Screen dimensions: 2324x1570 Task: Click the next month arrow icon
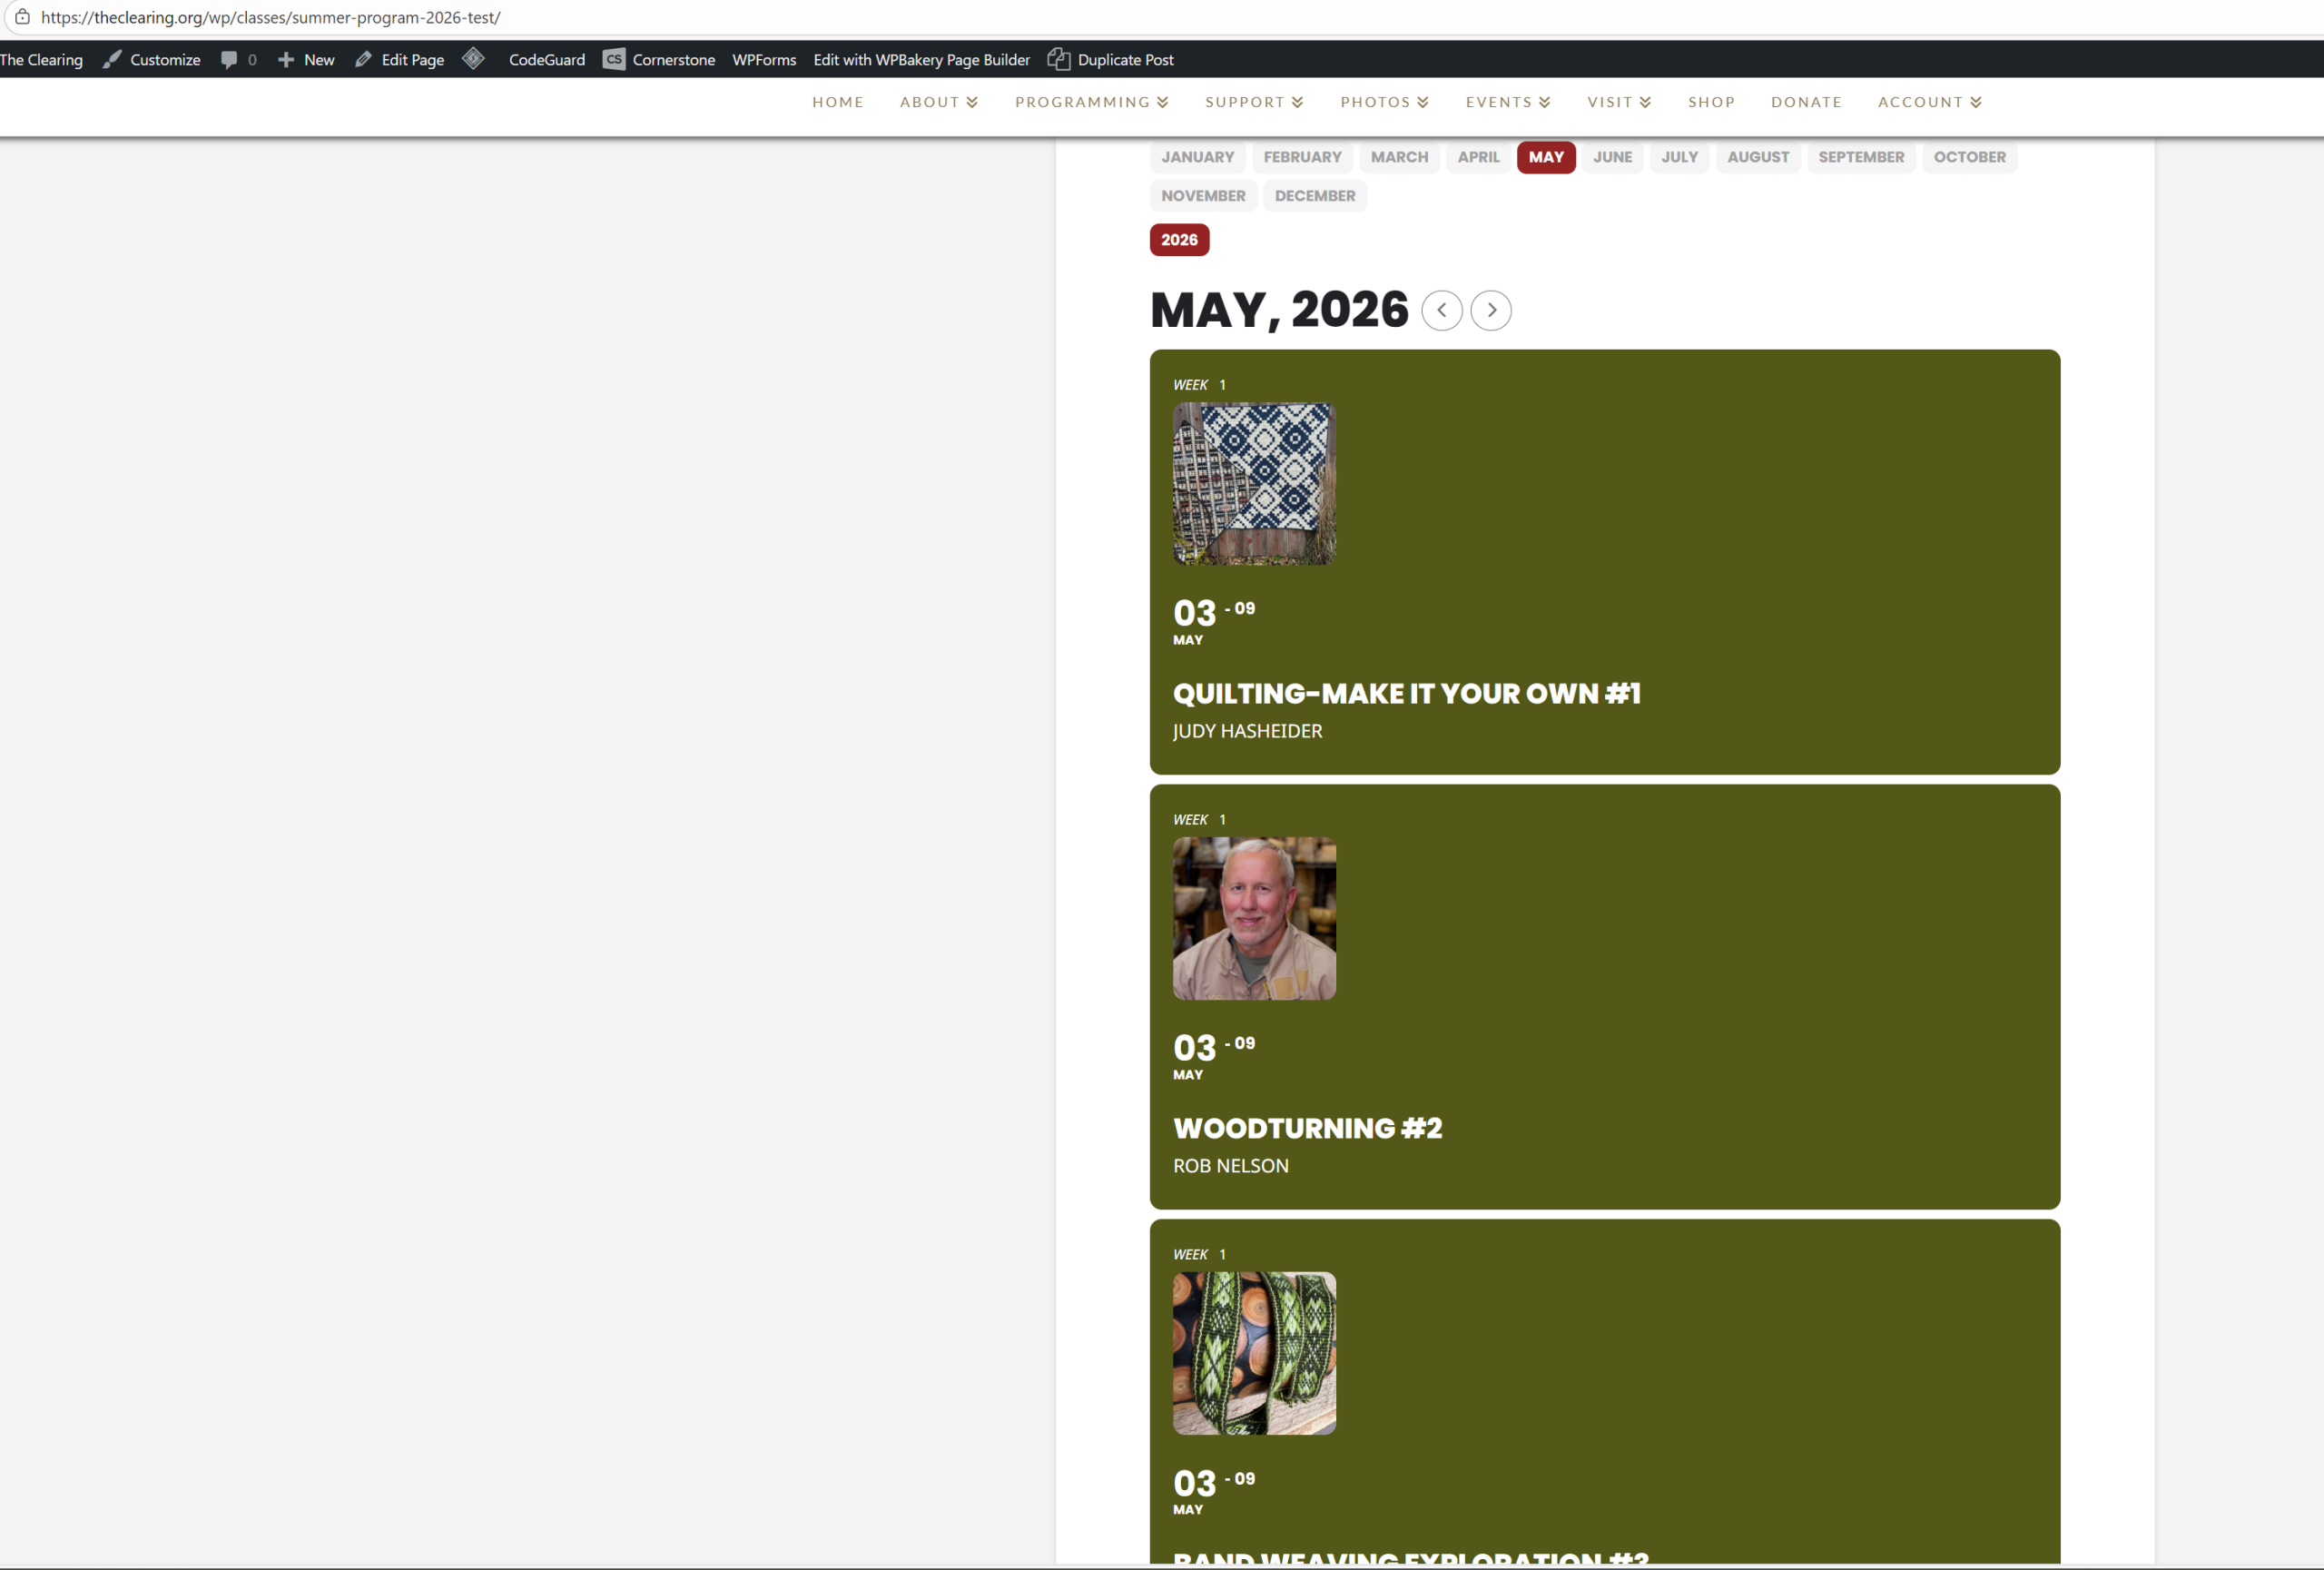coord(1490,310)
